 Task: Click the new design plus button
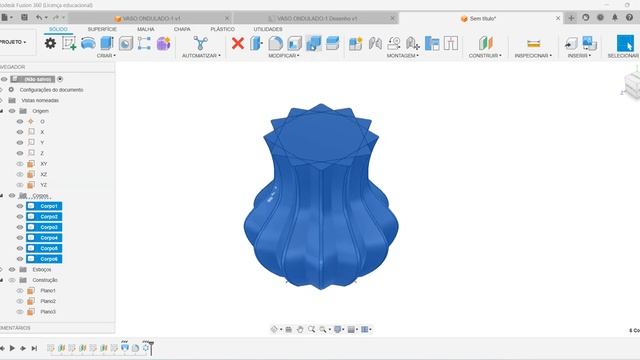click(571, 18)
